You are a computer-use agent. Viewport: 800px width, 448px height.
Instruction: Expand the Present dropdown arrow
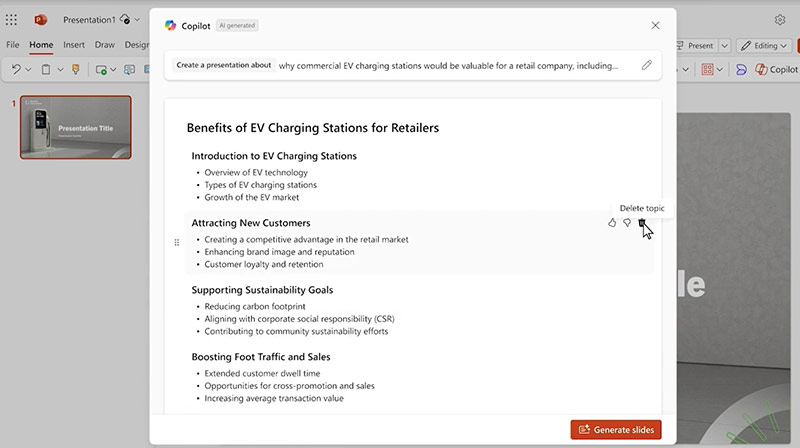tap(724, 45)
